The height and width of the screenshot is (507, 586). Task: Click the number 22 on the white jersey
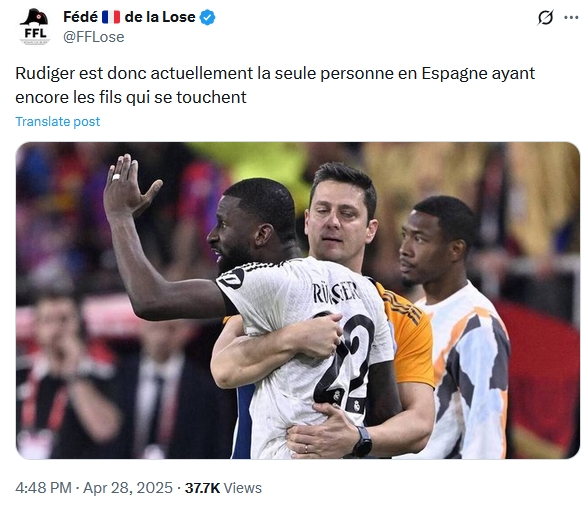[x=345, y=361]
